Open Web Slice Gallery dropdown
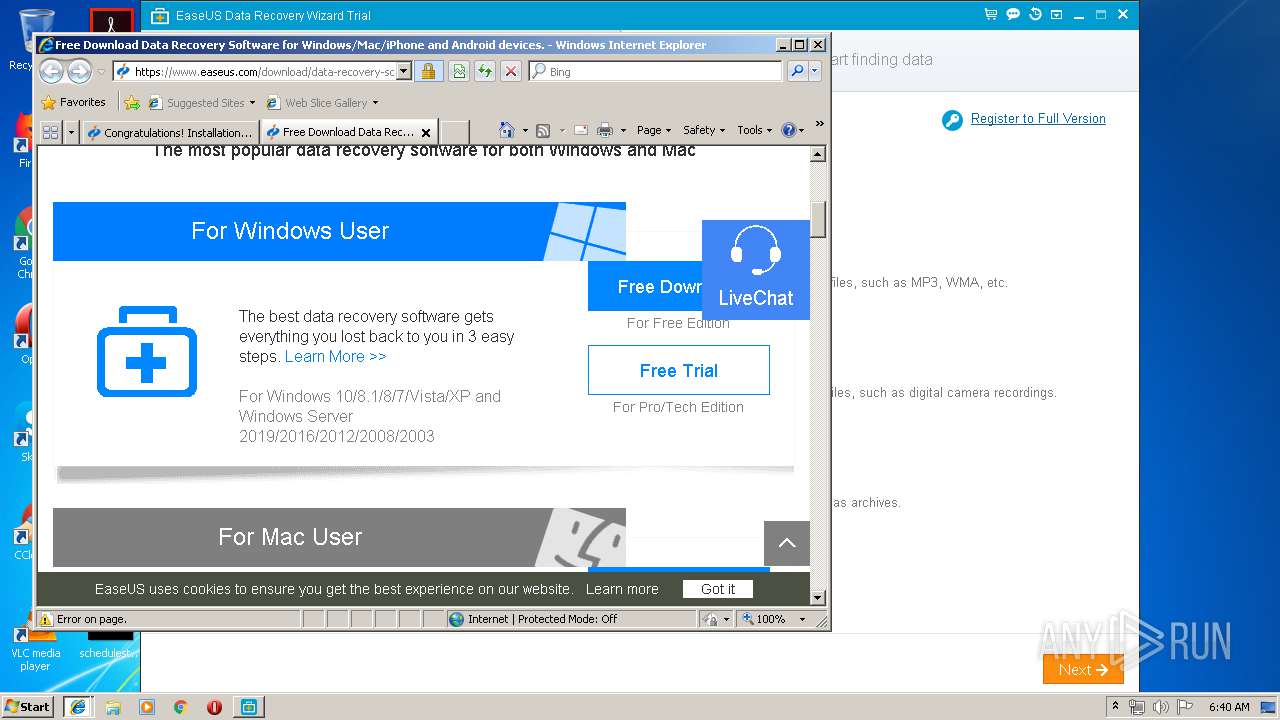The image size is (1280, 720). (x=322, y=102)
